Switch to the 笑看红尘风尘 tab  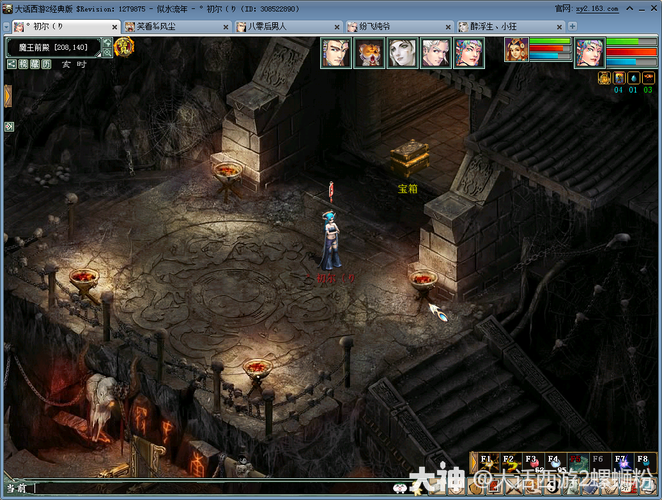pos(177,27)
